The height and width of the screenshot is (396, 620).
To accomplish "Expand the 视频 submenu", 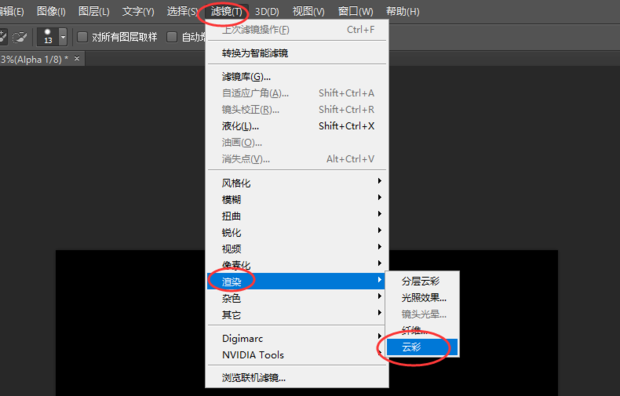I will 297,249.
